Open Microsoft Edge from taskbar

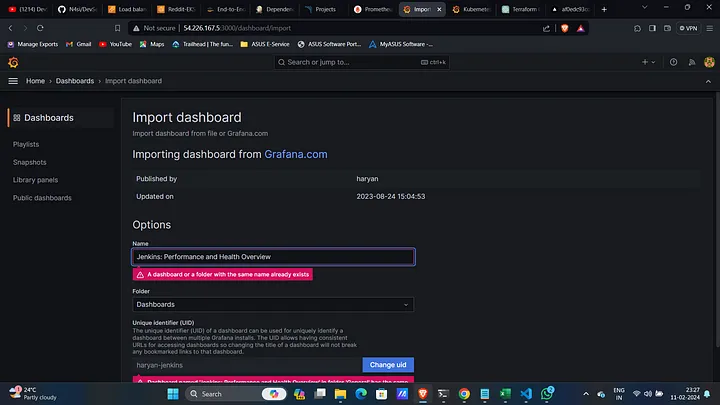pyautogui.click(x=361, y=394)
